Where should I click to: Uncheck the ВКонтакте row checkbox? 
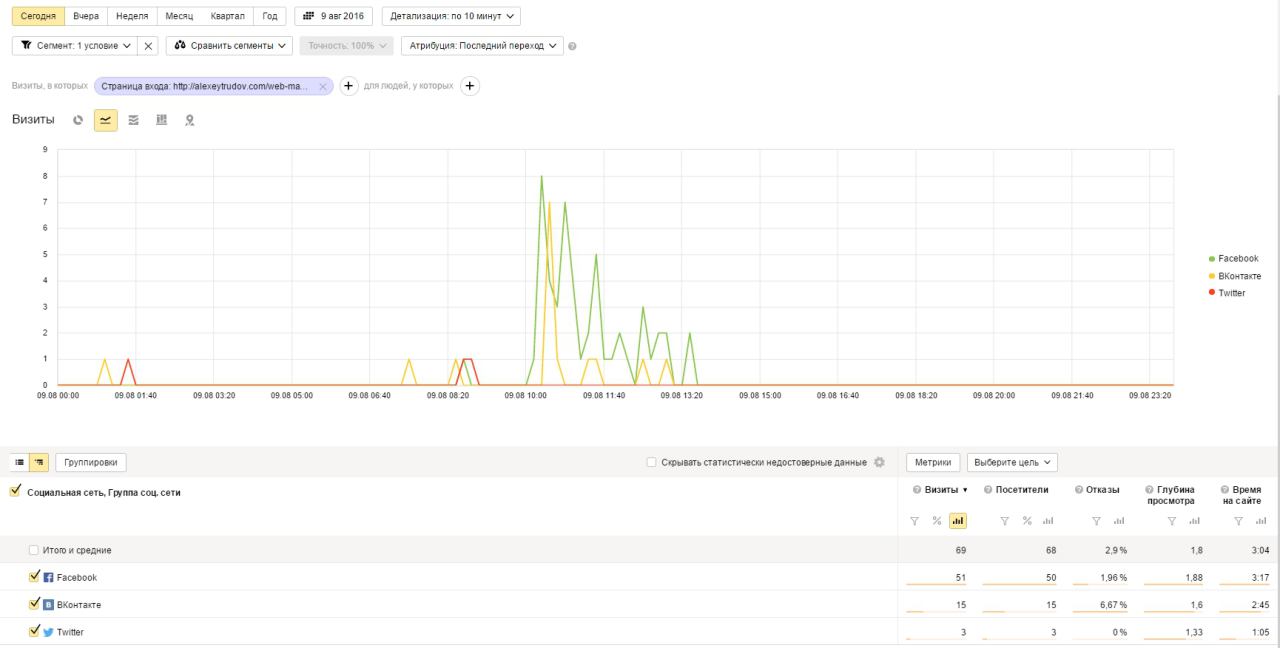(35, 603)
